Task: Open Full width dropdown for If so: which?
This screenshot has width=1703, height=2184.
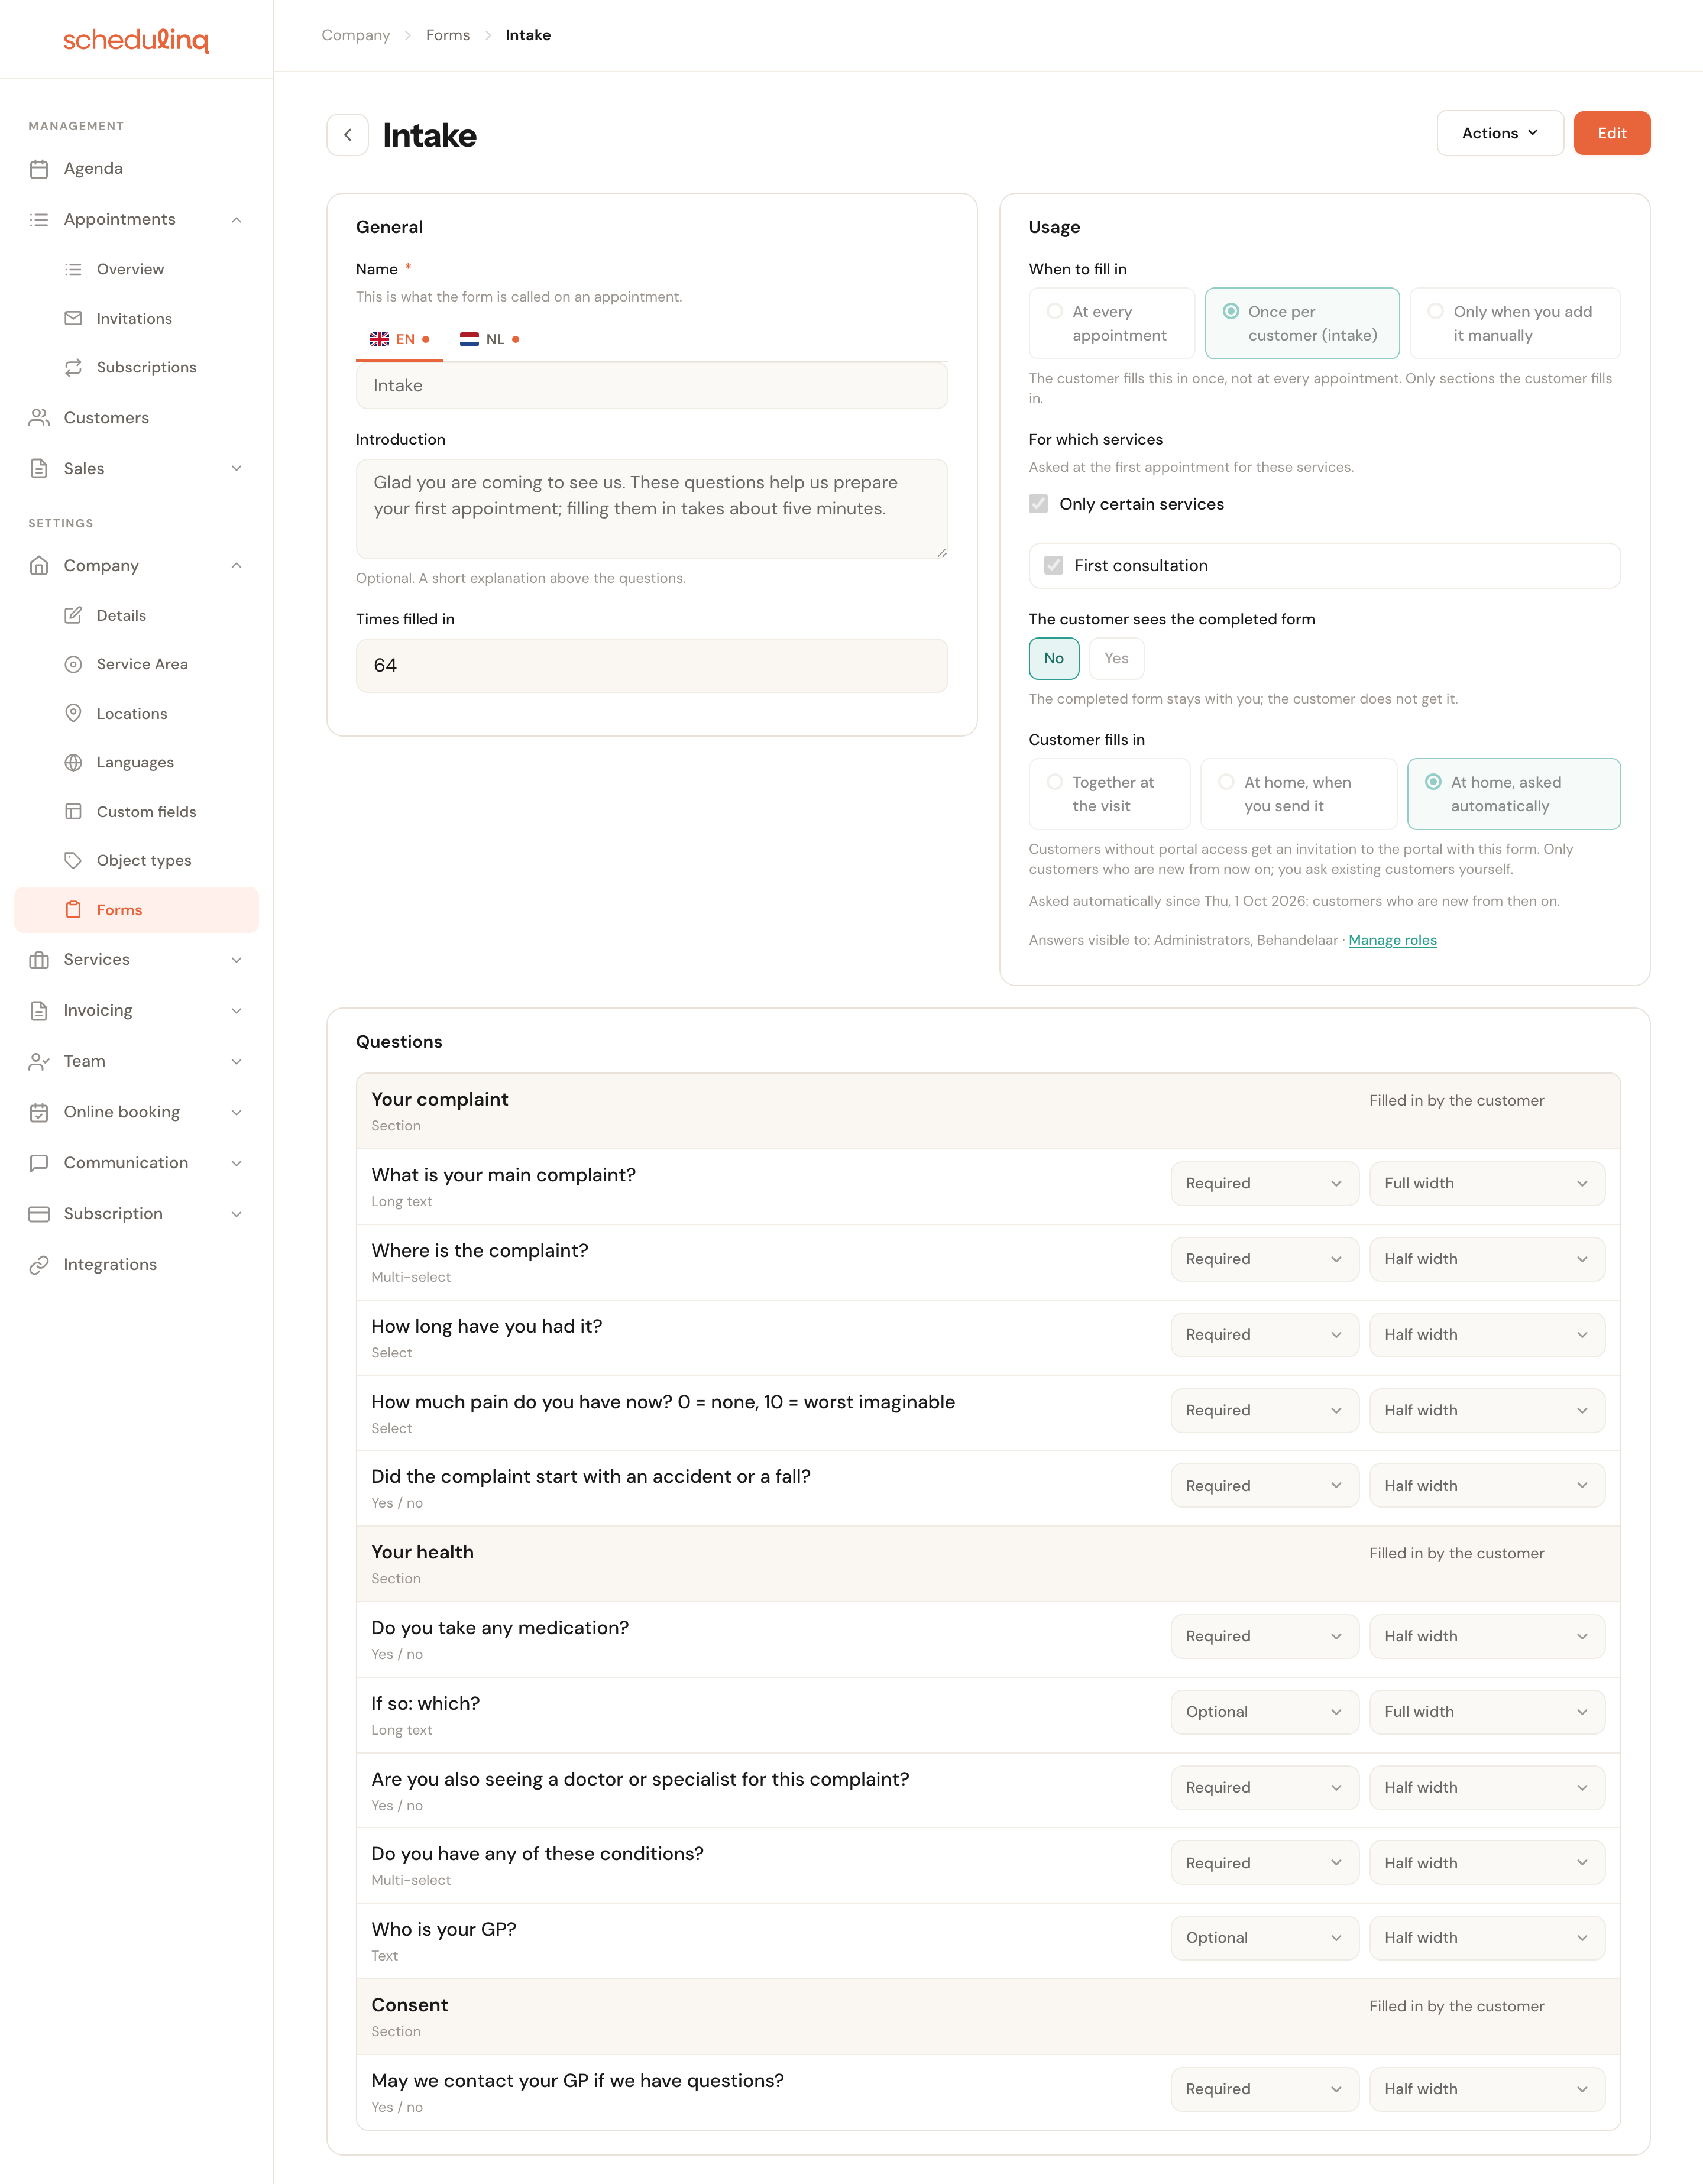Action: tap(1487, 1712)
